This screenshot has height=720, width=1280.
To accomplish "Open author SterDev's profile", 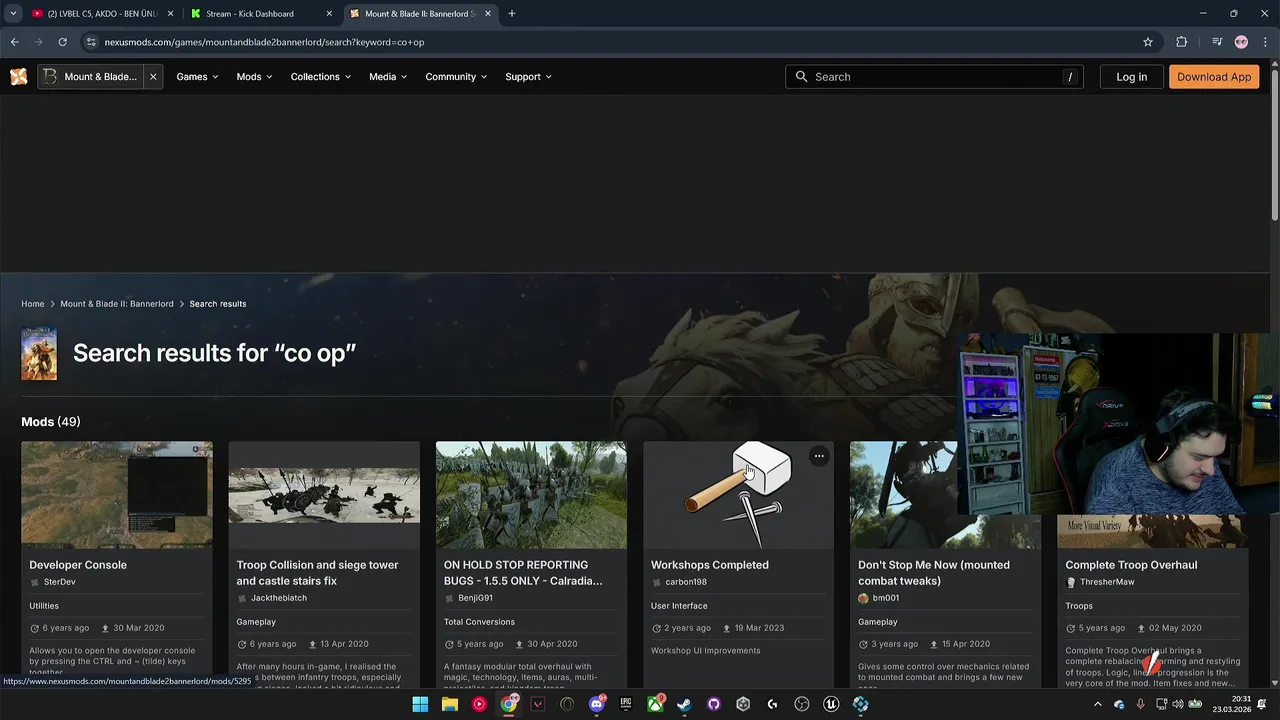I will pos(59,582).
